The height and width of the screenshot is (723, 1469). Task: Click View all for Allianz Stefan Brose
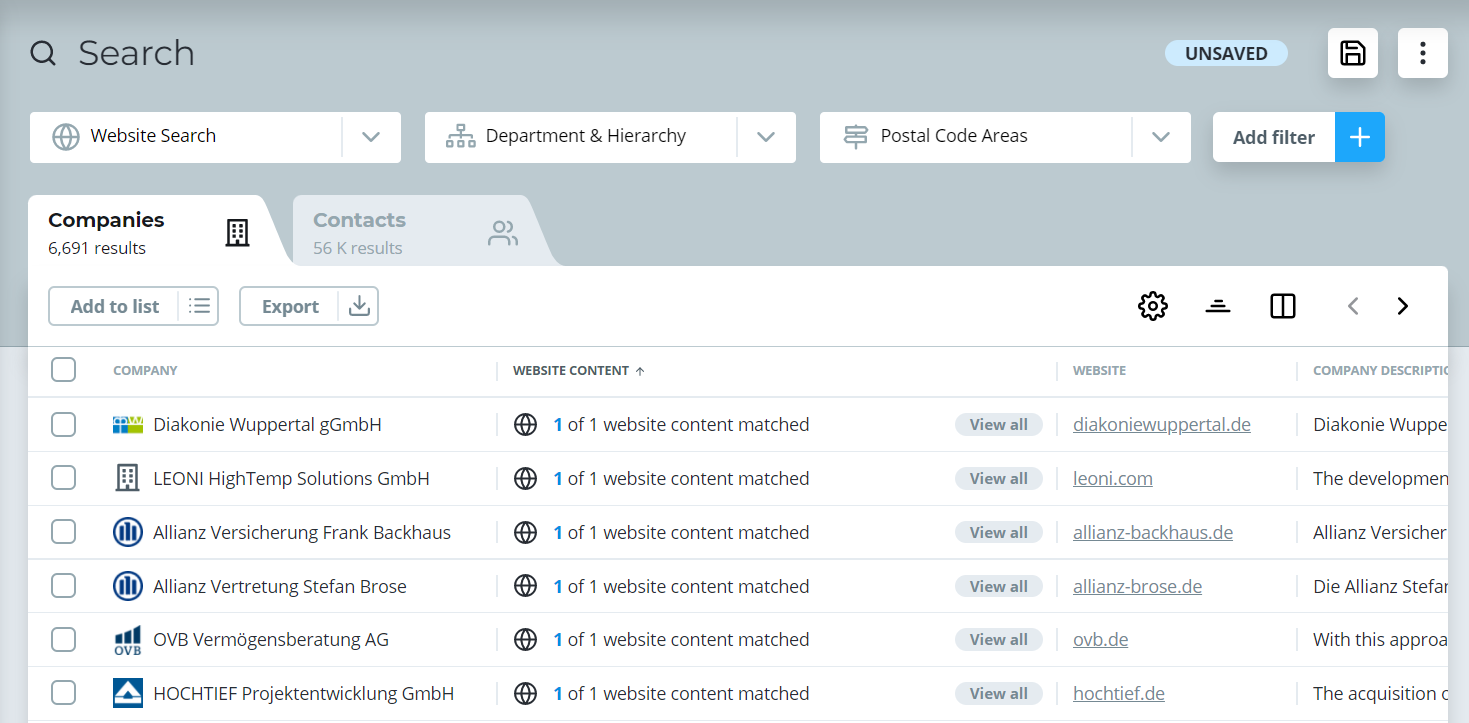[999, 586]
